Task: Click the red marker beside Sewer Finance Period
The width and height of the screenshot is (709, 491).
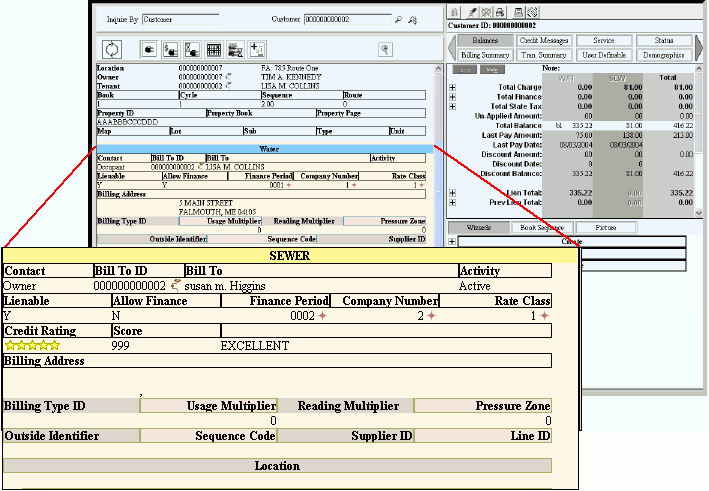Action: [322, 316]
